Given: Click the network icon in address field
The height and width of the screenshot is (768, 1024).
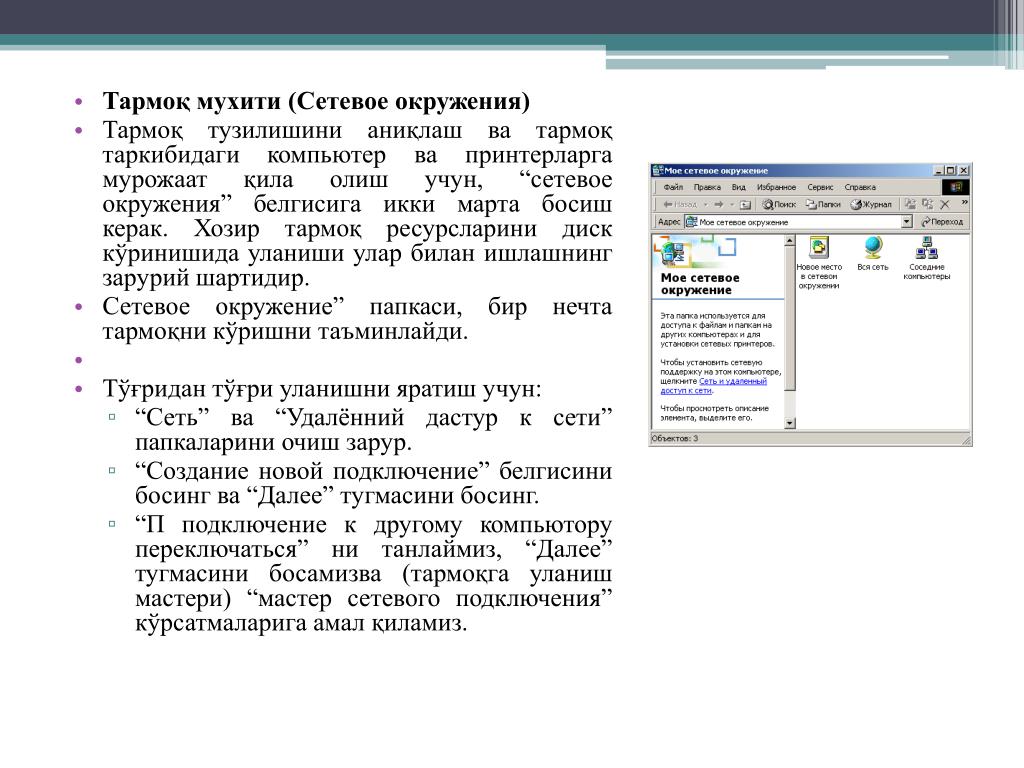Looking at the screenshot, I should 692,222.
